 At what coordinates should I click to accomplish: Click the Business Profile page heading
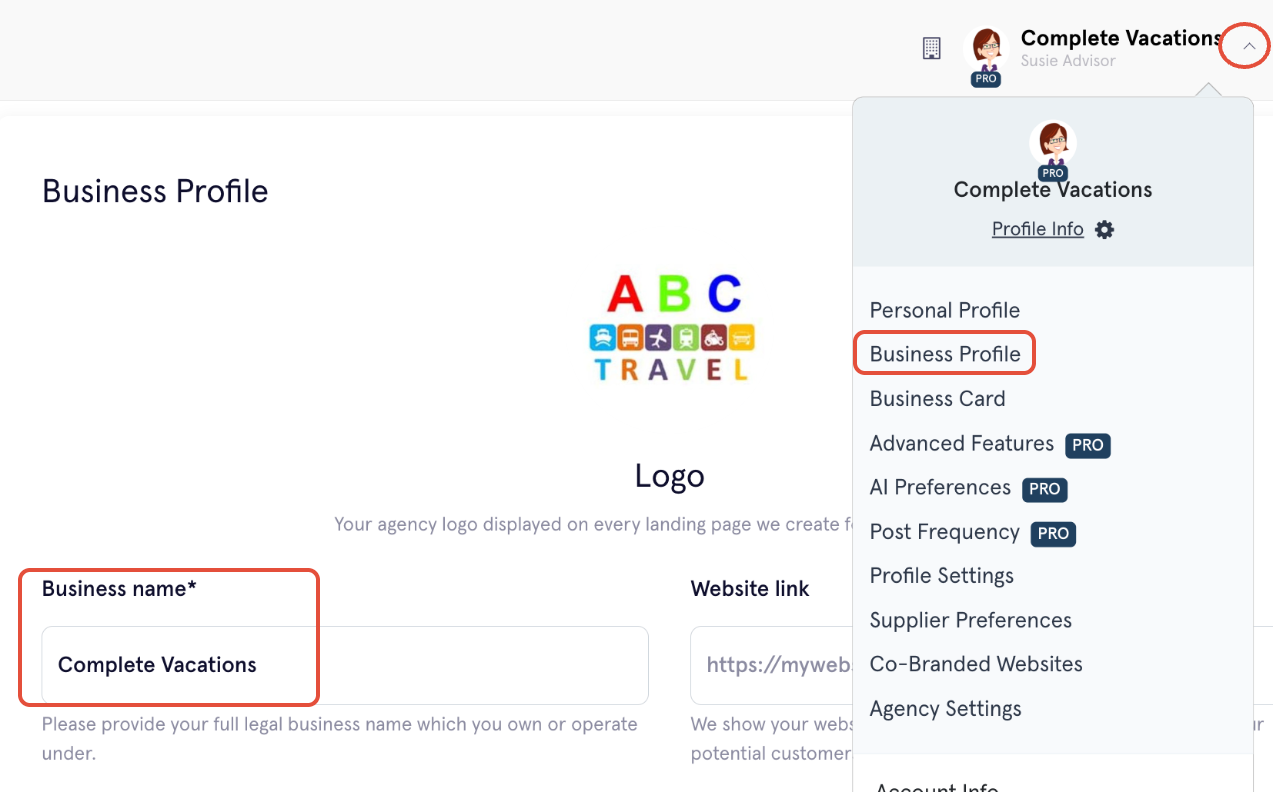pos(155,191)
